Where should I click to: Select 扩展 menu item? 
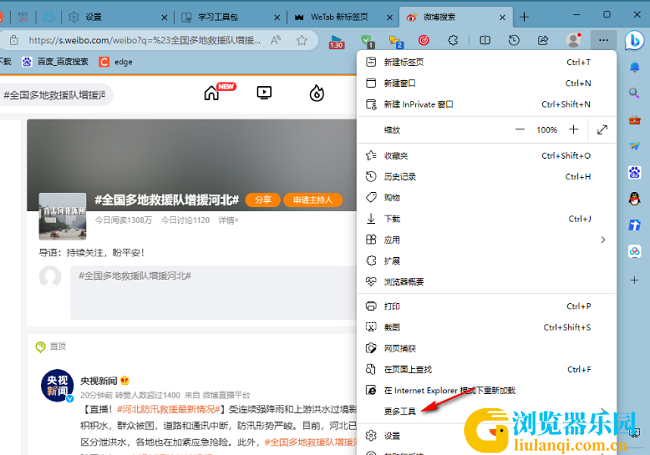coord(487,261)
